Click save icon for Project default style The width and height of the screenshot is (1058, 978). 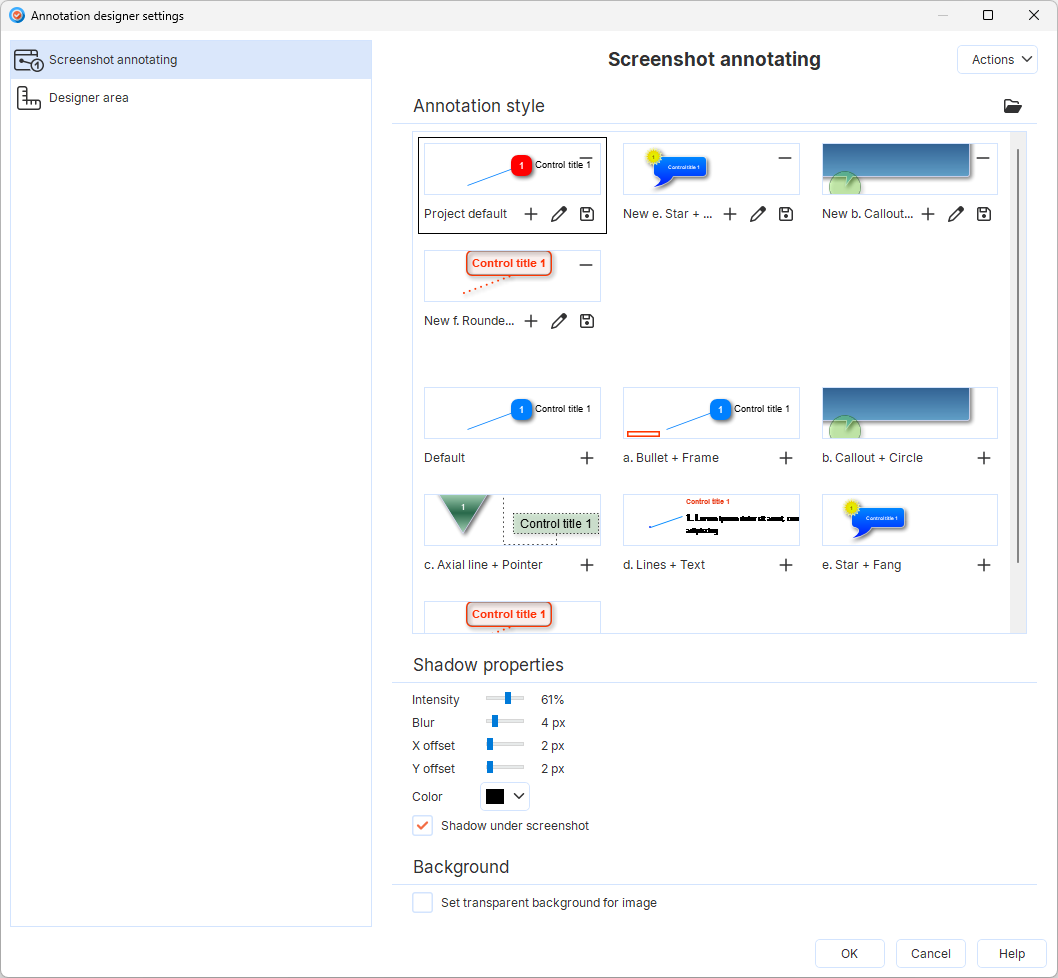(587, 214)
